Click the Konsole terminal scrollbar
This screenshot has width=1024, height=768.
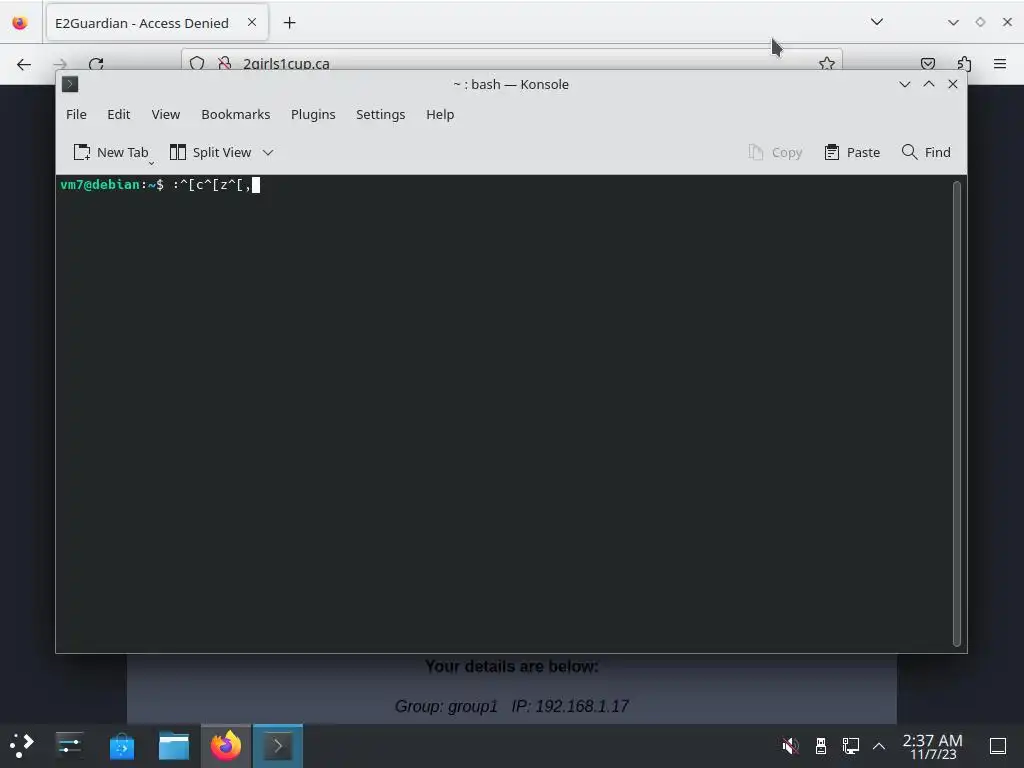pos(957,413)
